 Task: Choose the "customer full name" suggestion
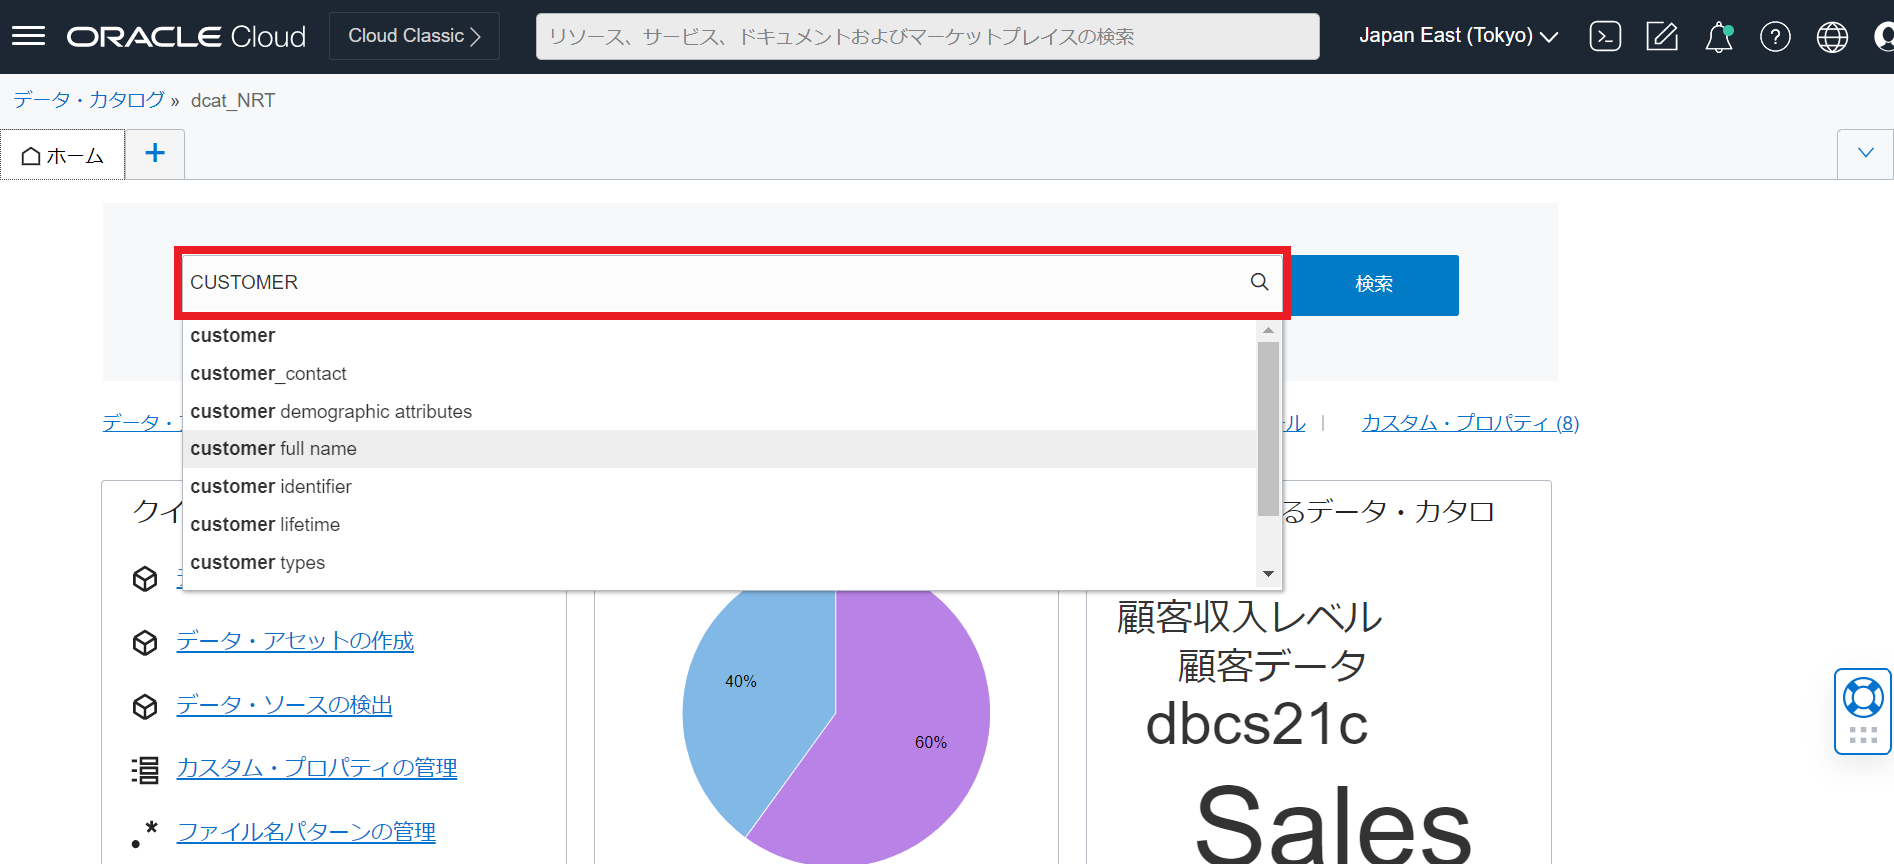[x=273, y=449]
